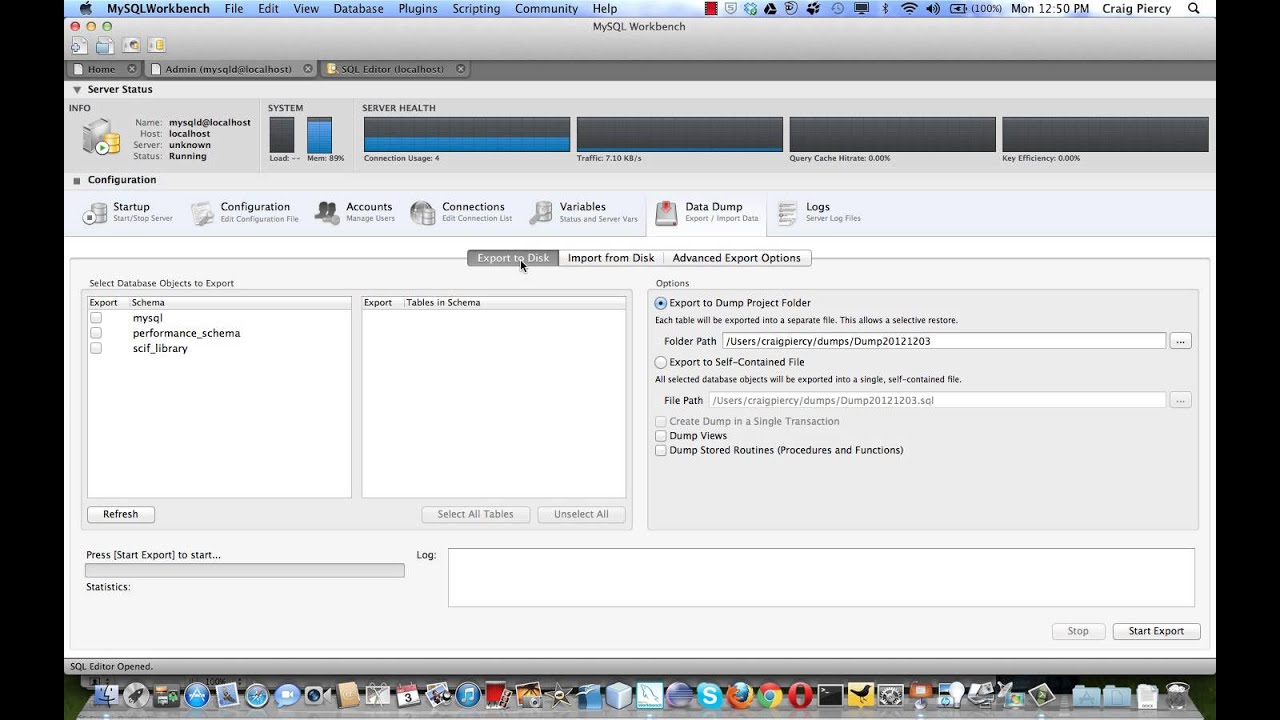The image size is (1280, 720).
Task: Open Trash in the dock
Action: pos(1178,695)
